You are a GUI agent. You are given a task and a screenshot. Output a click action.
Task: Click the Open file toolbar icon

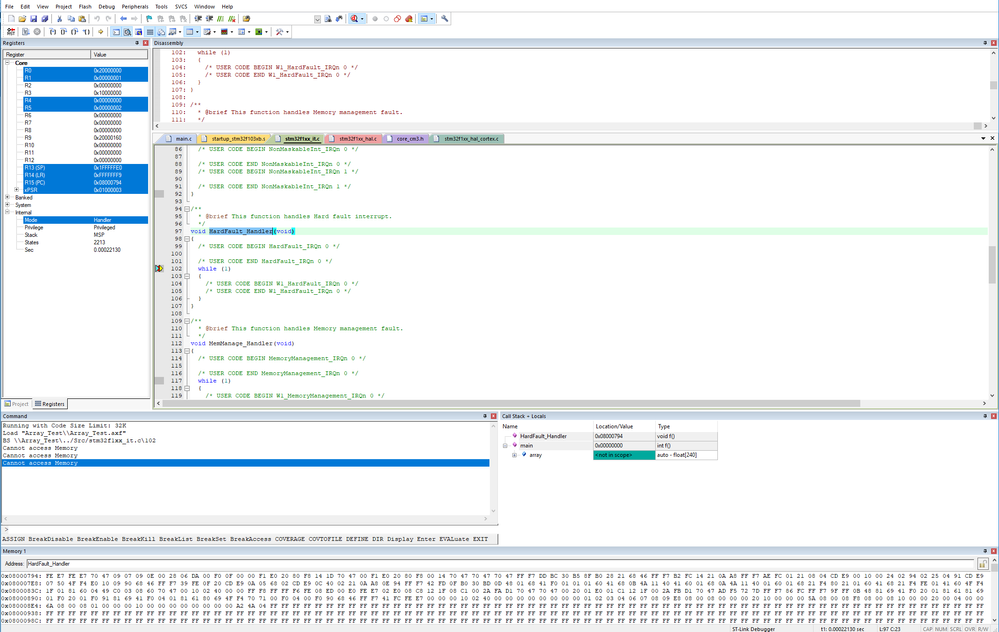[22, 18]
